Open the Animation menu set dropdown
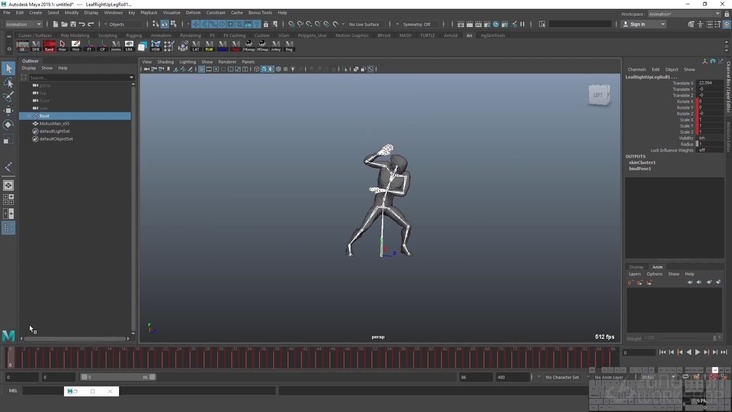The width and height of the screenshot is (732, 412). pos(22,24)
